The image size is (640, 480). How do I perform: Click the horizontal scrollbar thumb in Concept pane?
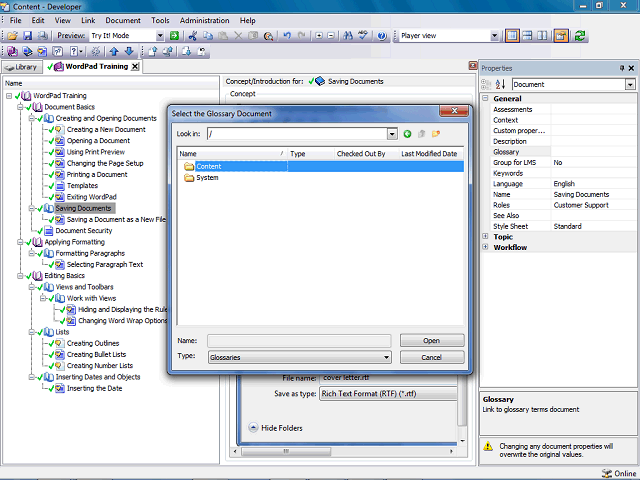(x=286, y=451)
